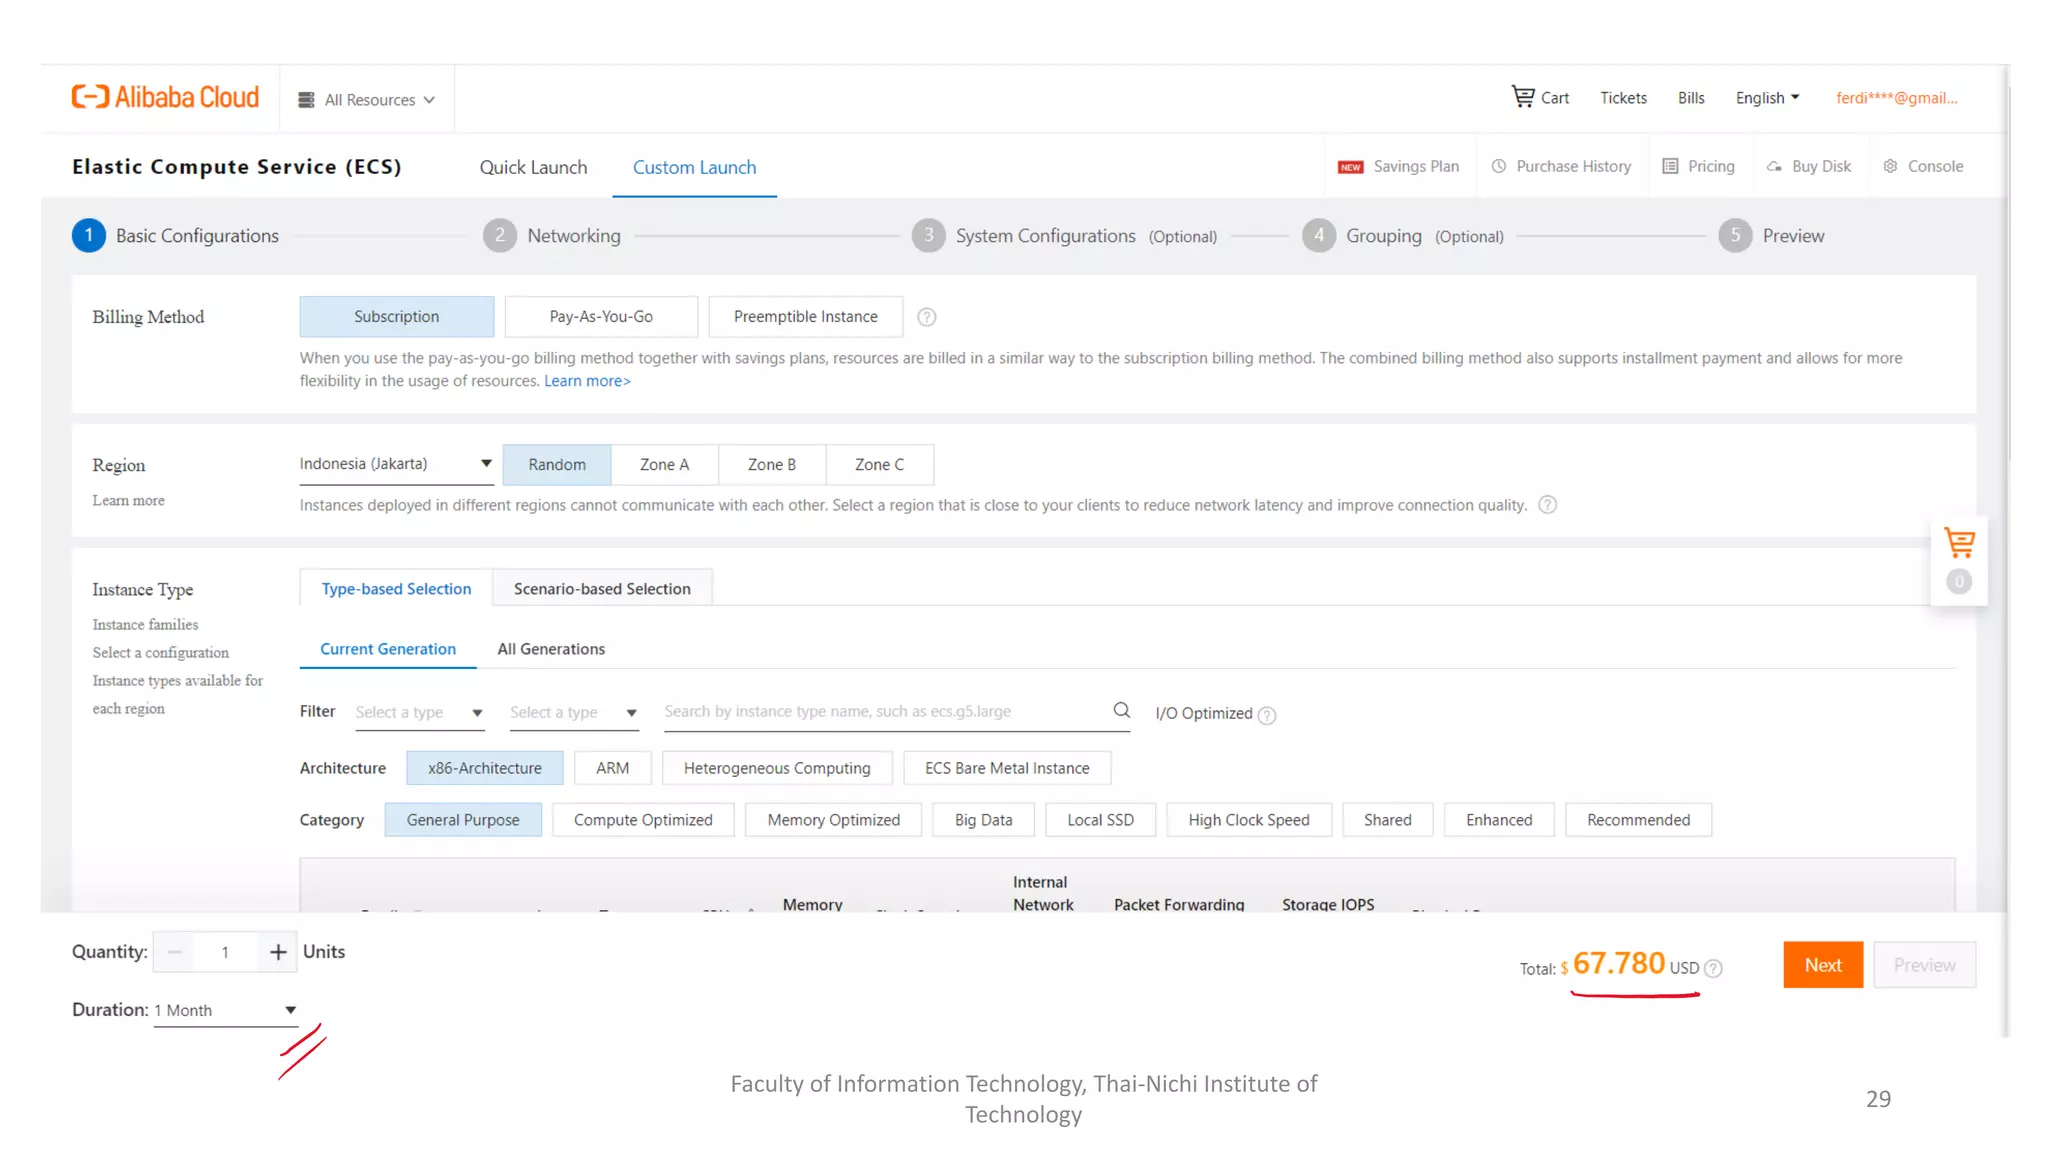
Task: Select ARM architecture option
Action: click(612, 768)
